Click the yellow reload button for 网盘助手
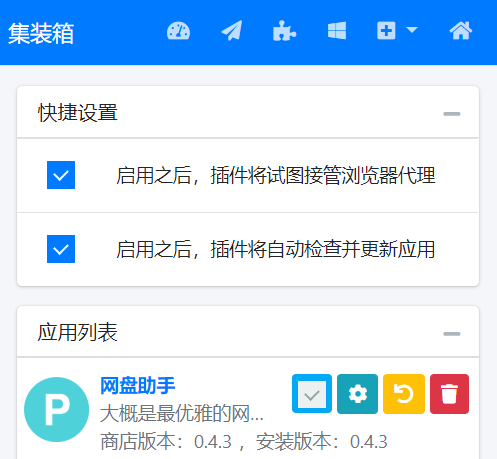 tap(404, 394)
